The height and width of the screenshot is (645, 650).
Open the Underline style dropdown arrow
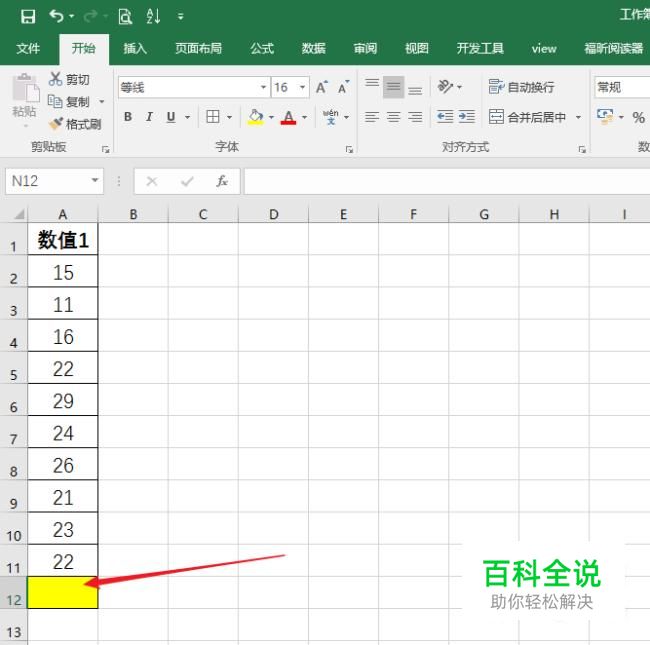pos(187,117)
